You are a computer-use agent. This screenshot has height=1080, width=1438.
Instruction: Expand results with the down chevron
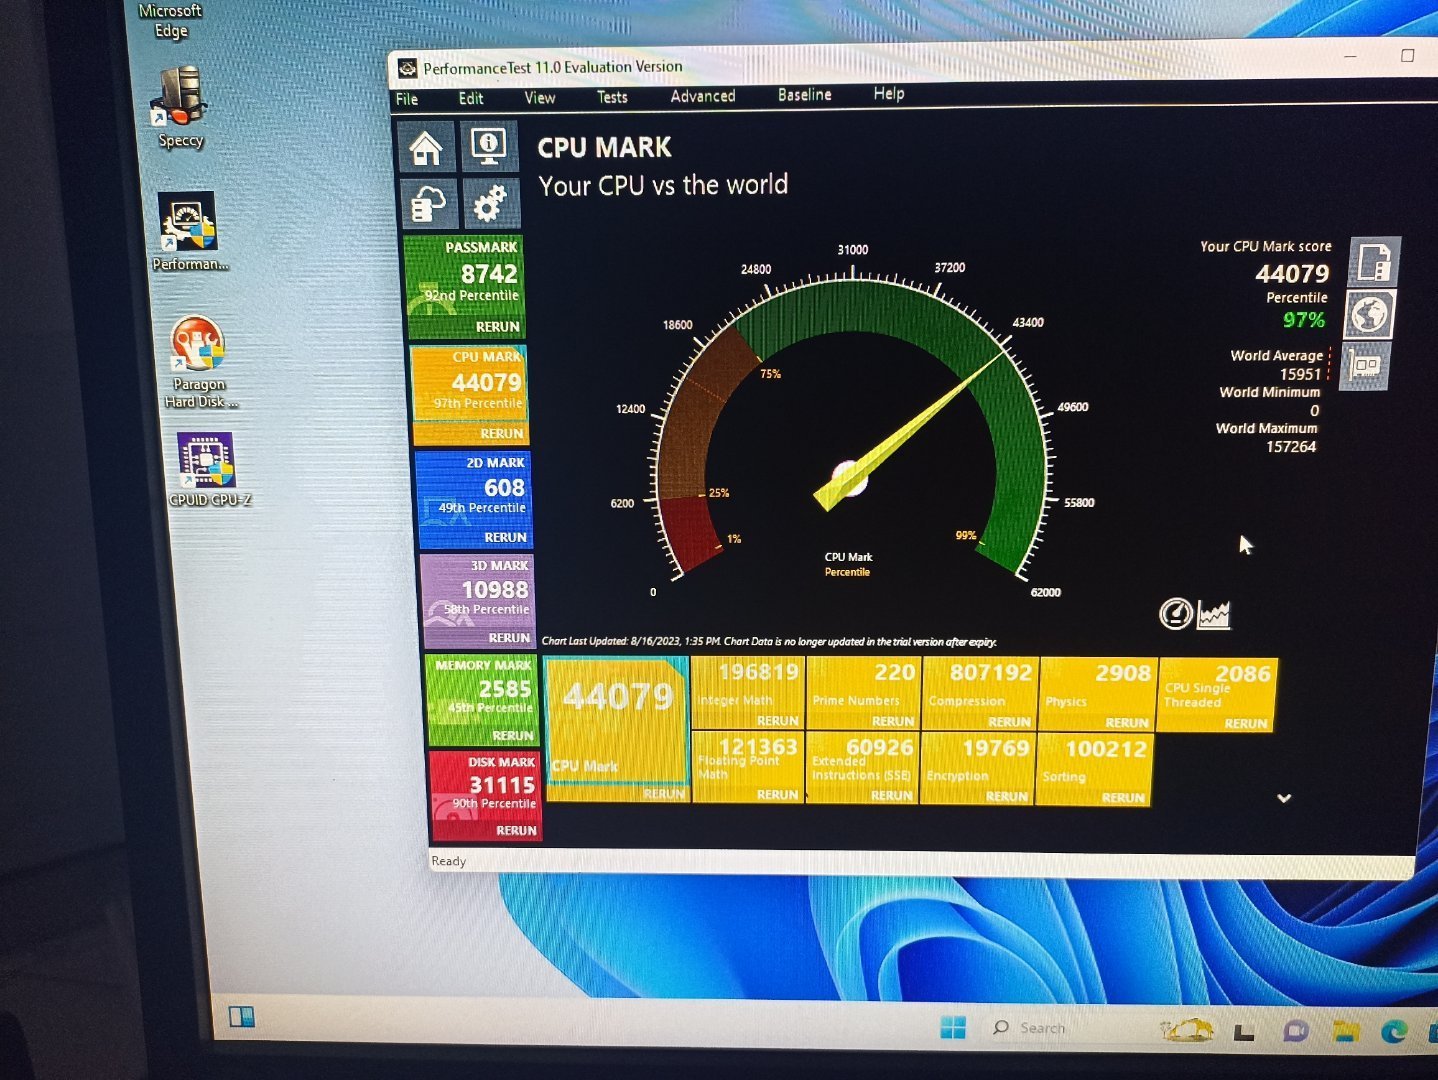coord(1284,798)
